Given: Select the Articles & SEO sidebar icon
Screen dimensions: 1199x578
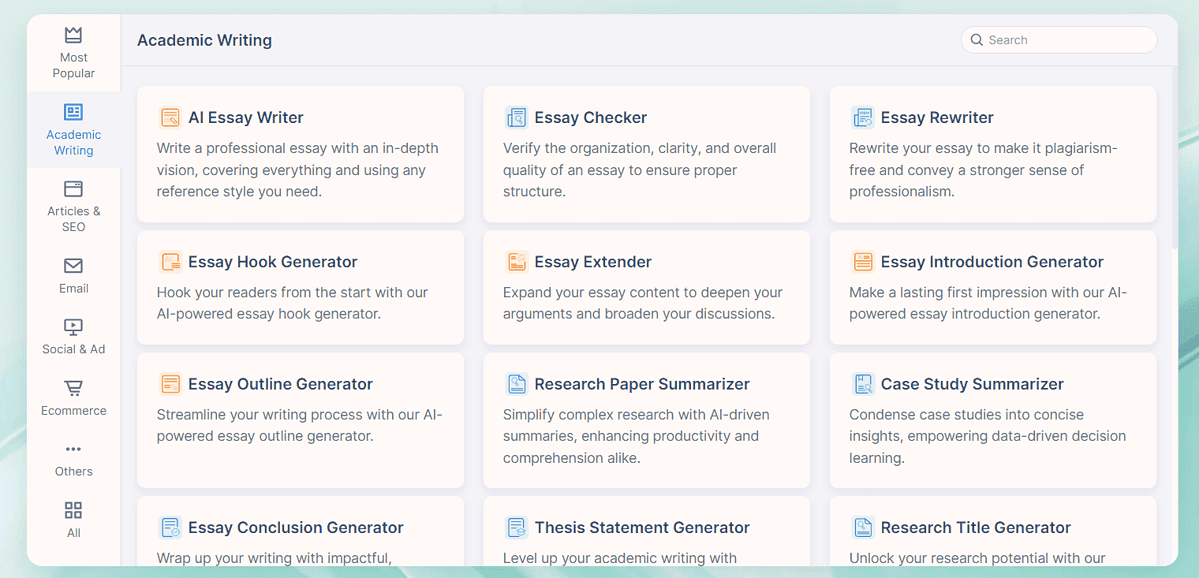Looking at the screenshot, I should click(x=73, y=189).
